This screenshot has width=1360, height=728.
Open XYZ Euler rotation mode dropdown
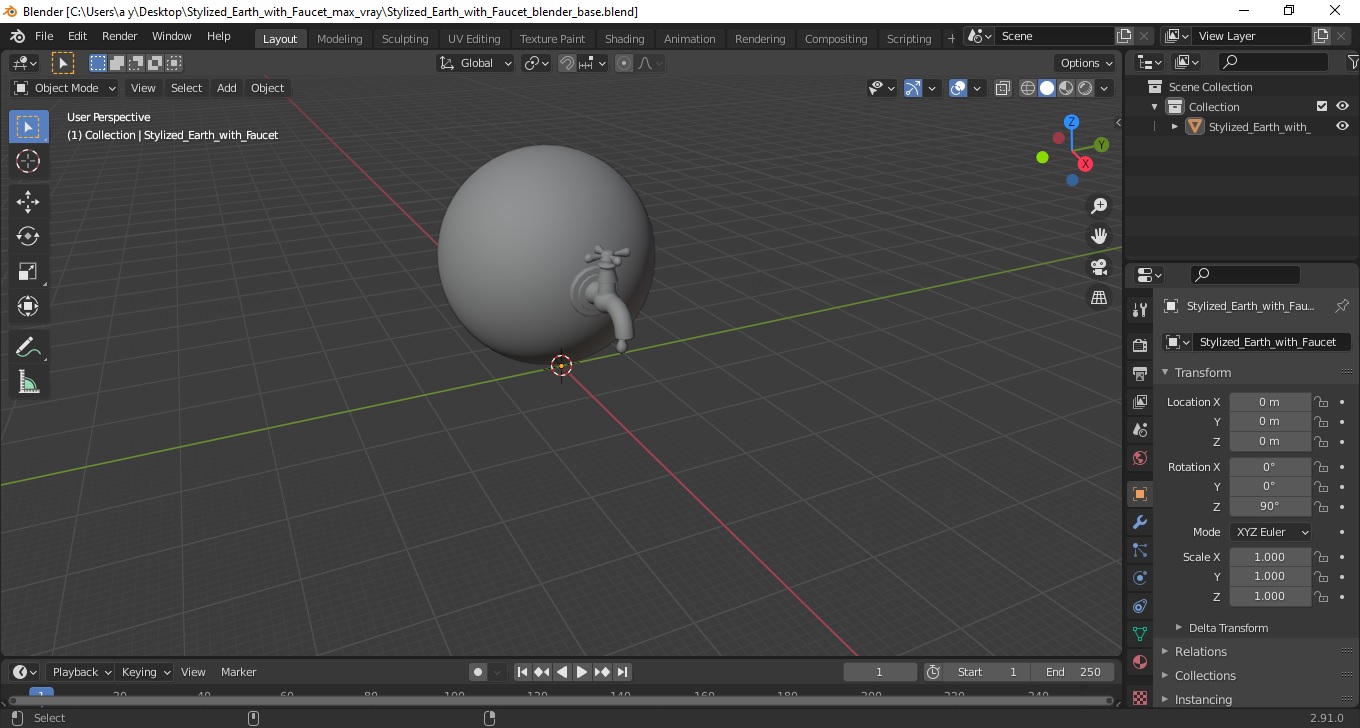pyautogui.click(x=1270, y=532)
